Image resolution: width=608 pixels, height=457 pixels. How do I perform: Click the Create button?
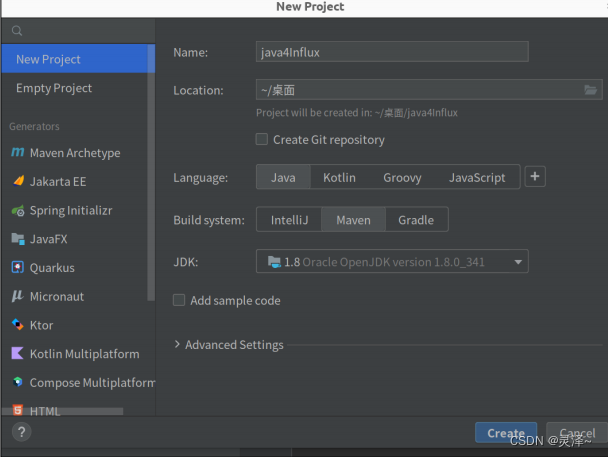tap(506, 433)
